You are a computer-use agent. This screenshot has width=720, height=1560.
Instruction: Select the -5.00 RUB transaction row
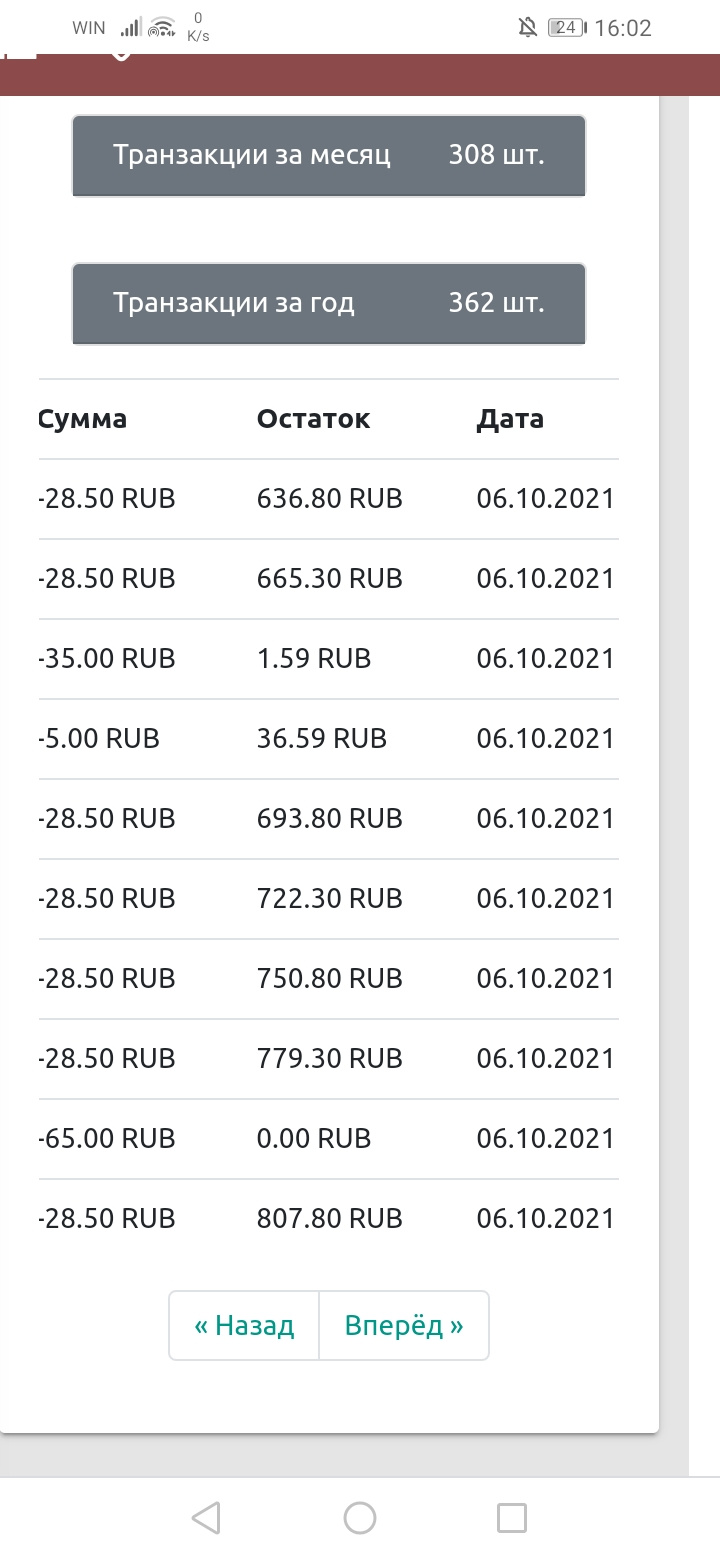pos(329,739)
